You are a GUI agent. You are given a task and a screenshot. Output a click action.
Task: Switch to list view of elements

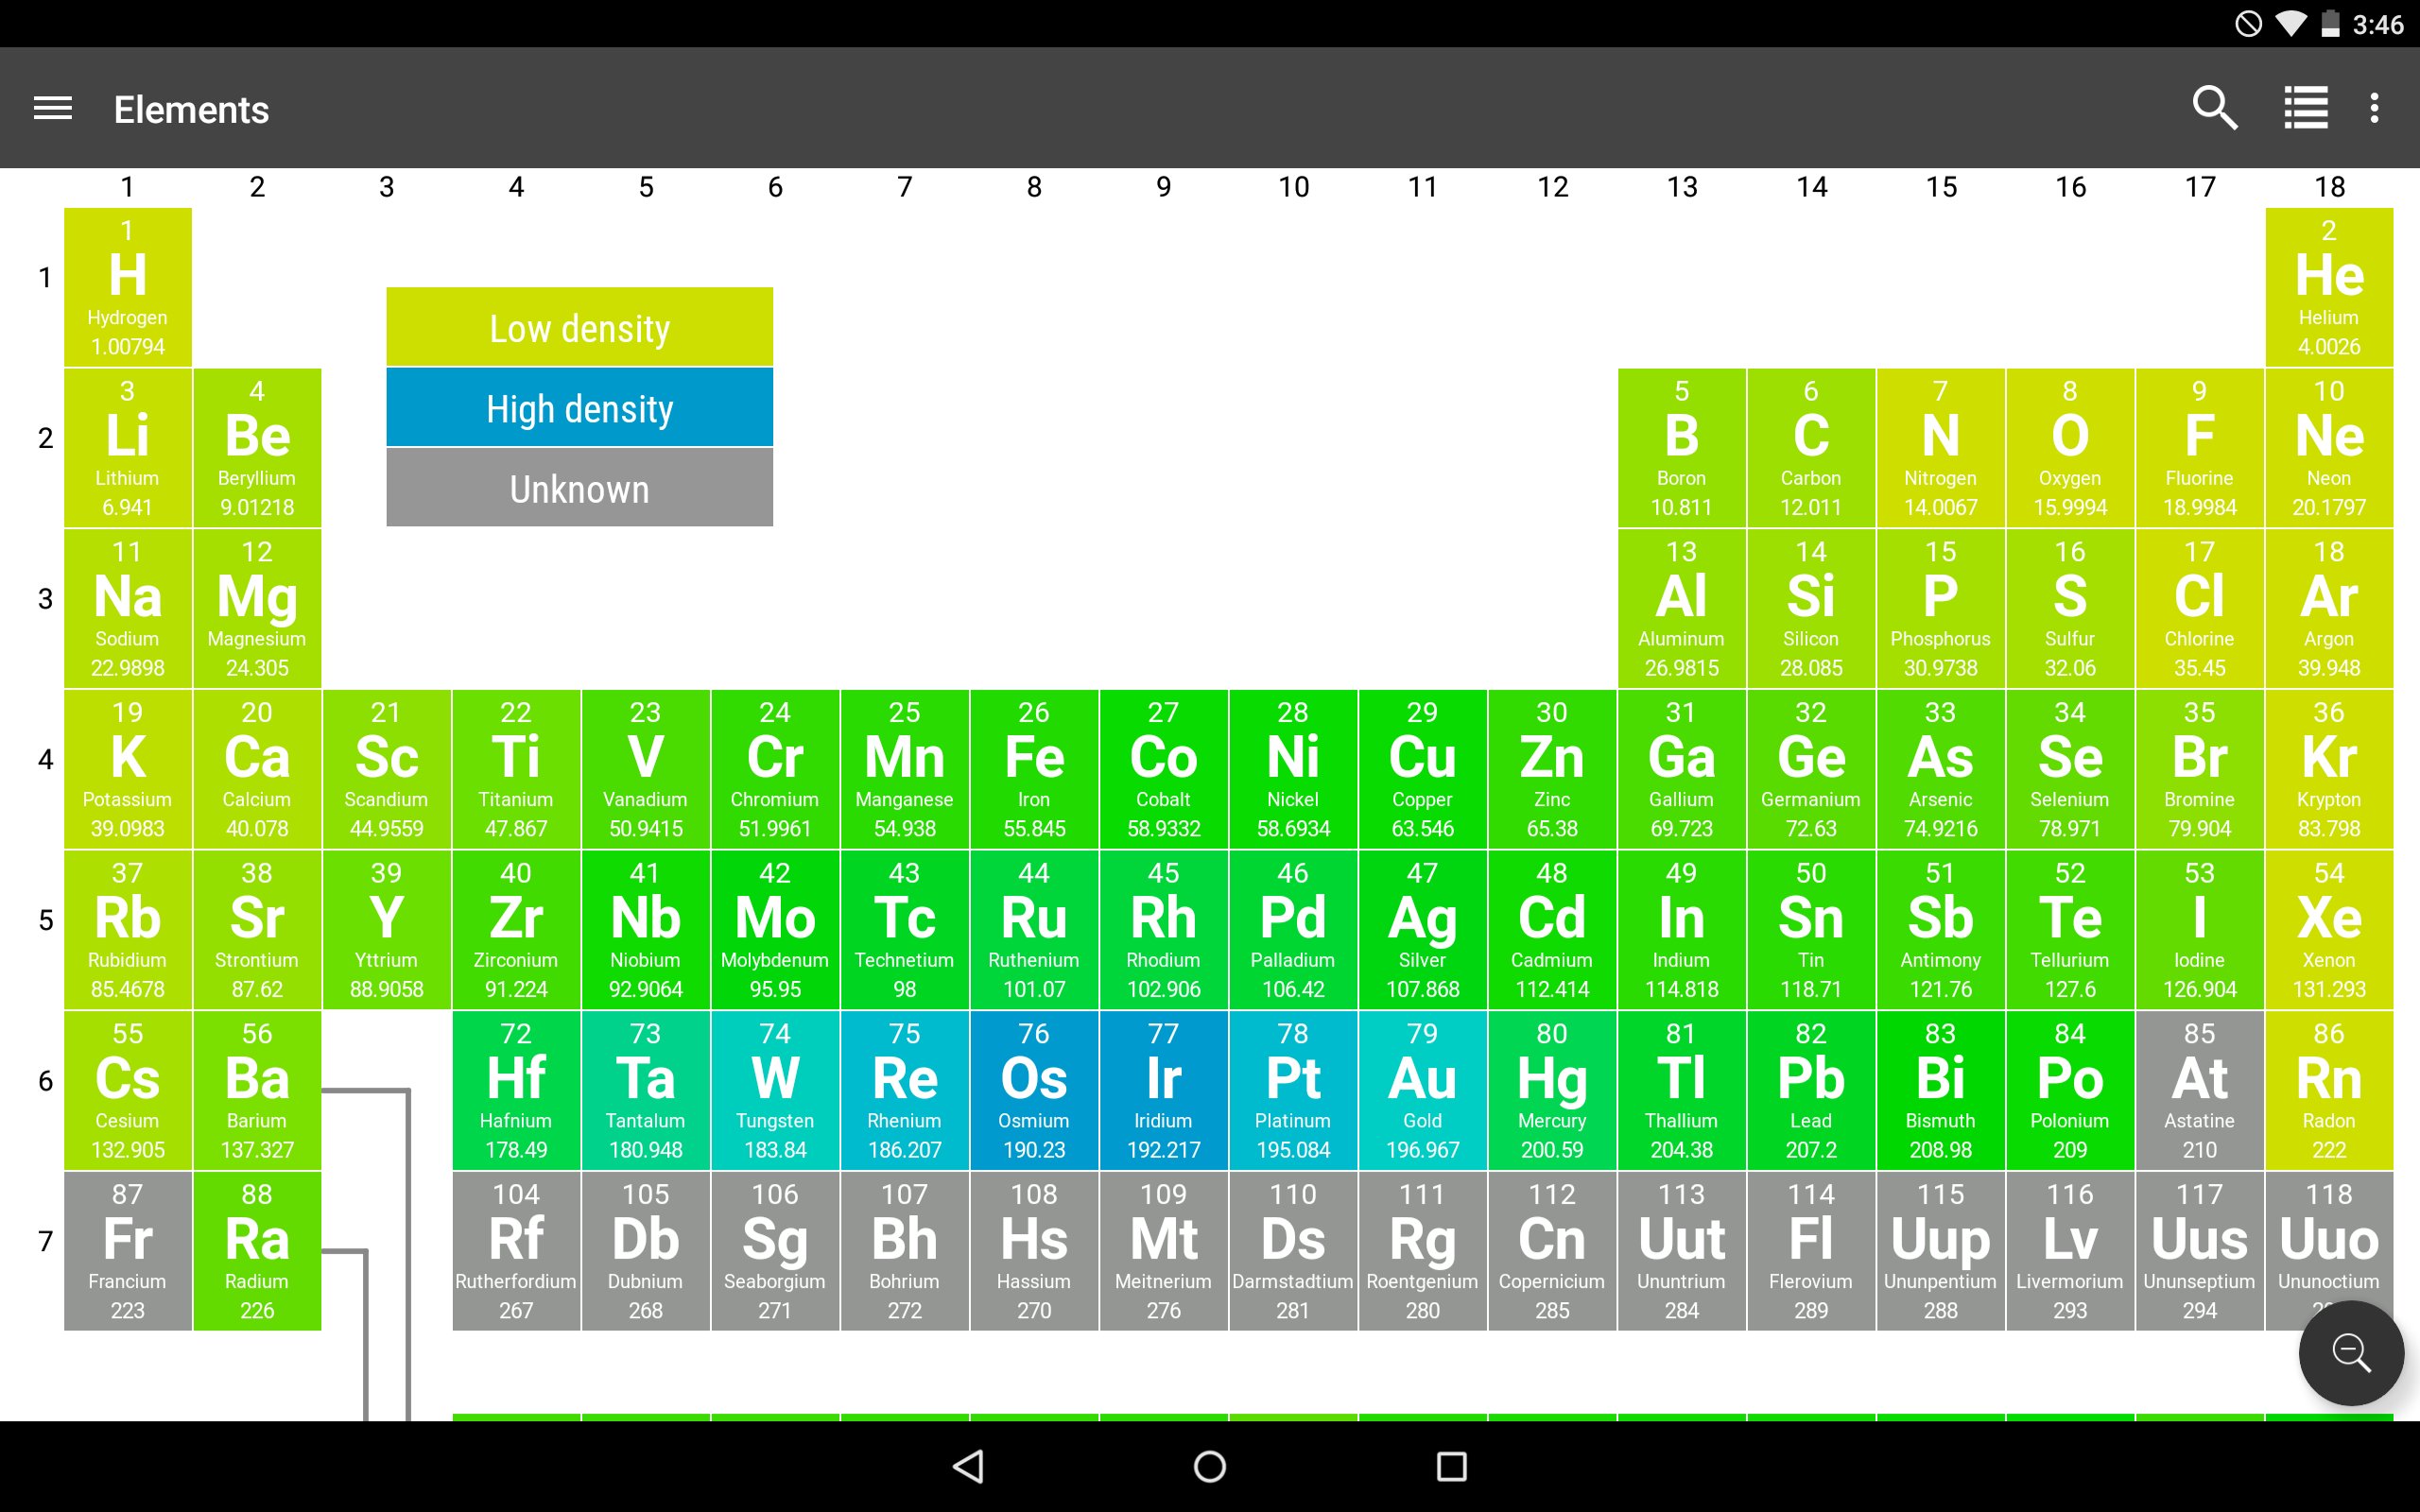[x=2306, y=108]
